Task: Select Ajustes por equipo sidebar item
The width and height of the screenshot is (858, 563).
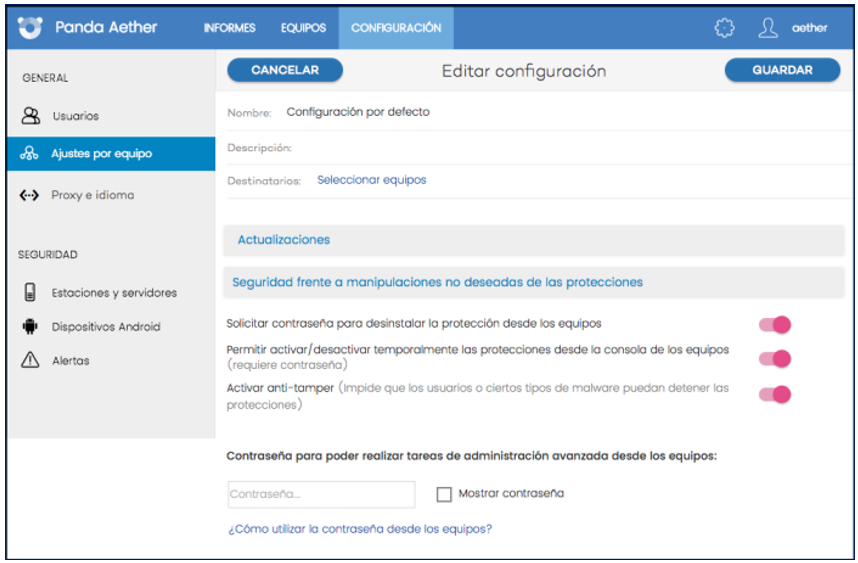Action: coord(111,154)
